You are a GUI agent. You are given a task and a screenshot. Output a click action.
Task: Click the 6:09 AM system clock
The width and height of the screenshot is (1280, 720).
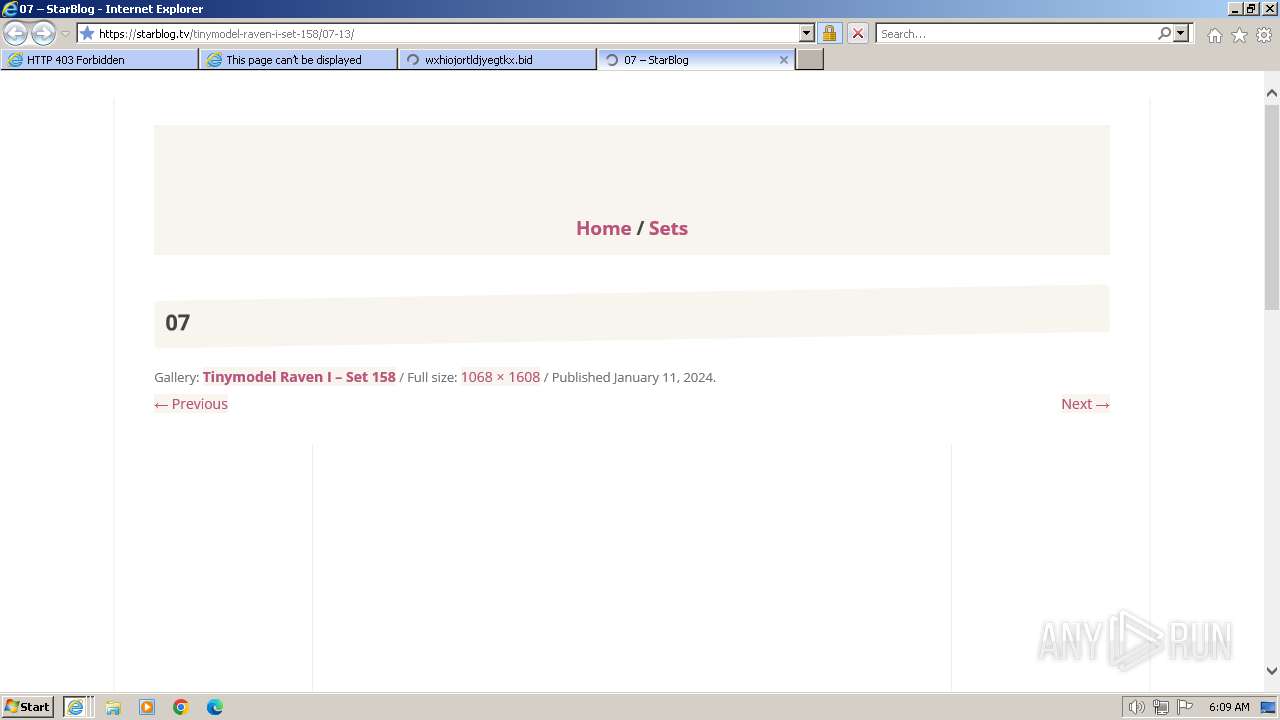(1229, 707)
